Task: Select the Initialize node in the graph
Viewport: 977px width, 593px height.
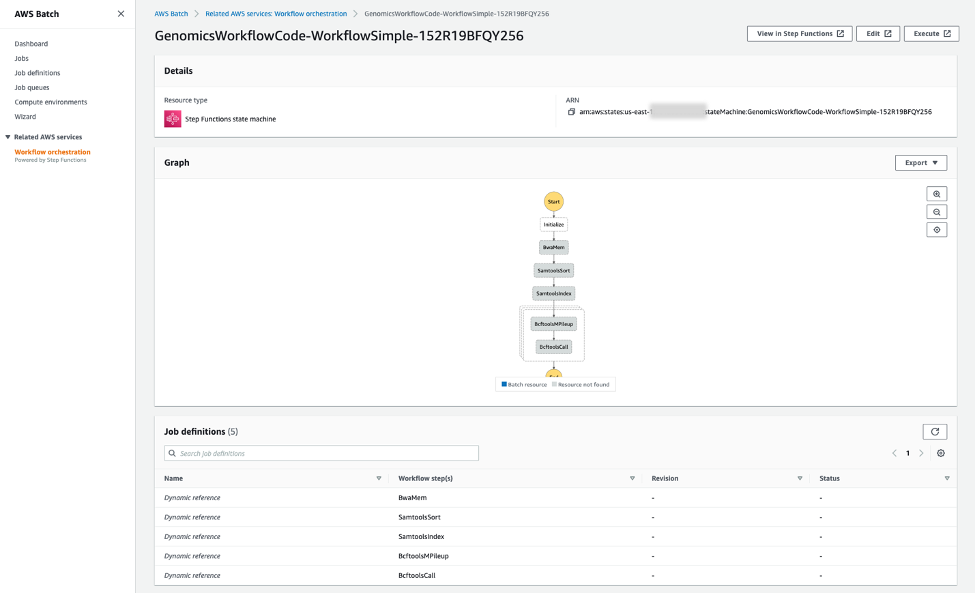Action: [553, 224]
